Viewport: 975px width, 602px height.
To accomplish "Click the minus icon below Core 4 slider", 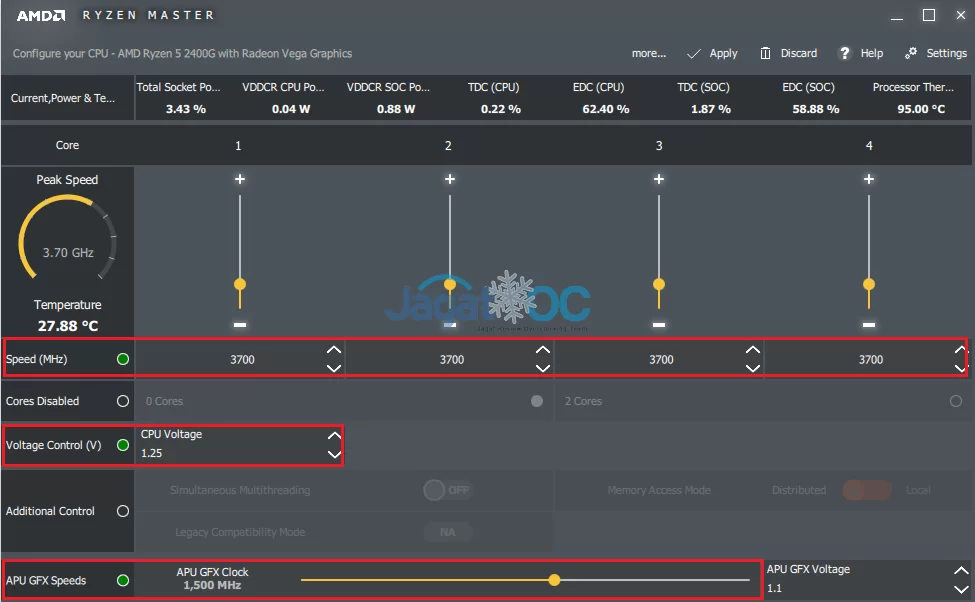I will (x=869, y=325).
